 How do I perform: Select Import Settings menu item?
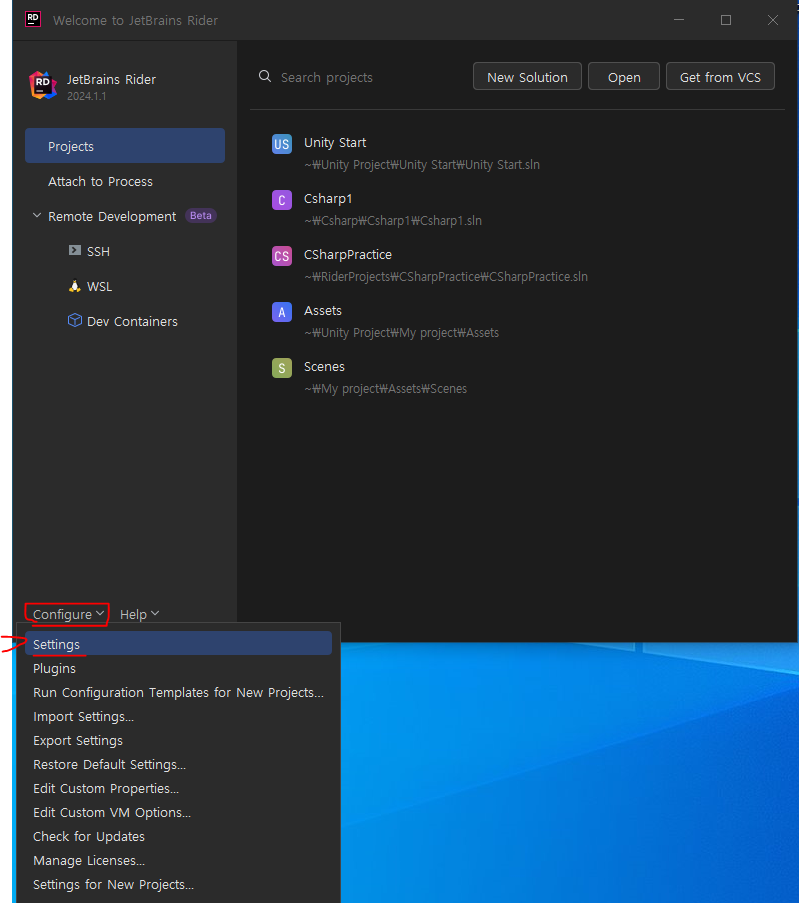coord(179,716)
